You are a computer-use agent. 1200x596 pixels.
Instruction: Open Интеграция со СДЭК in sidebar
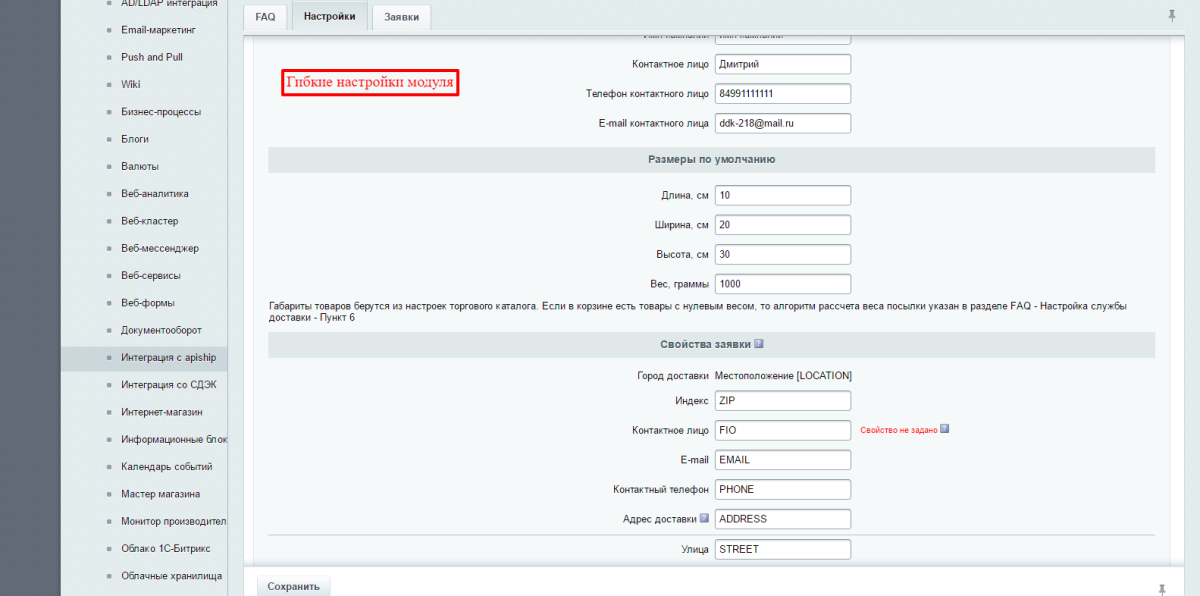point(168,385)
